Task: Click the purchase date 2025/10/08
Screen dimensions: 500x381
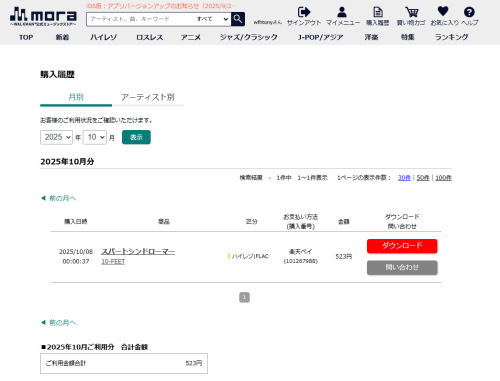Action: click(76, 252)
